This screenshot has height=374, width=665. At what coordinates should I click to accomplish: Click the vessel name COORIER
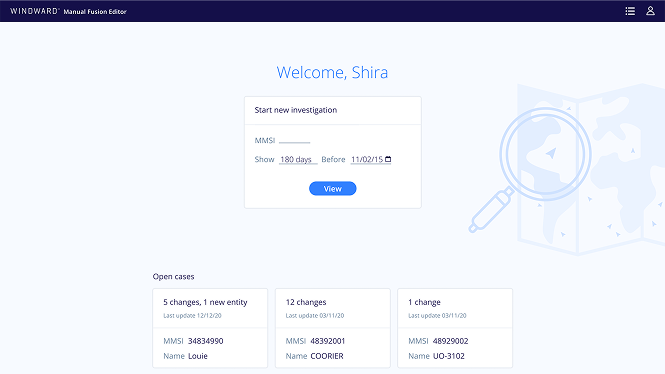[327, 356]
